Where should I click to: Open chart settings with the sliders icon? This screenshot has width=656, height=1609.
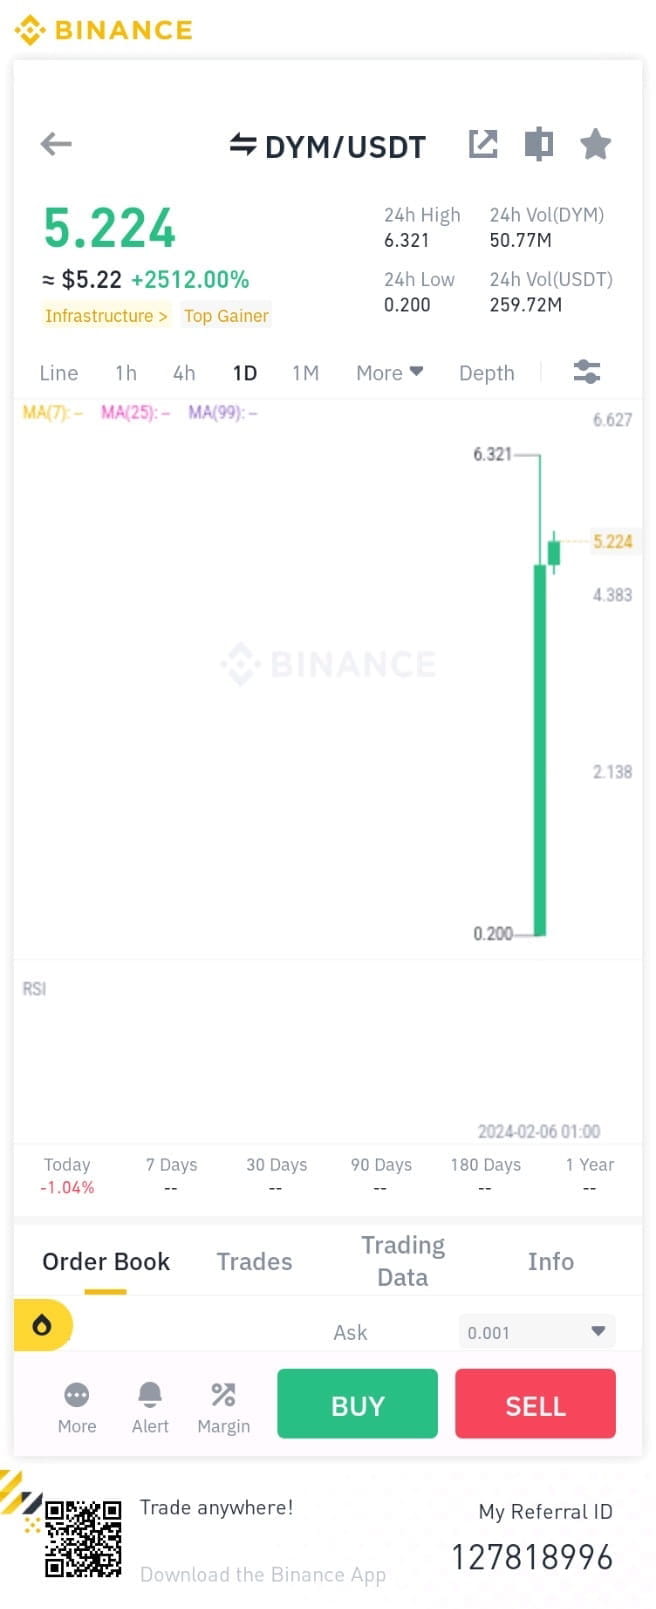pos(587,371)
